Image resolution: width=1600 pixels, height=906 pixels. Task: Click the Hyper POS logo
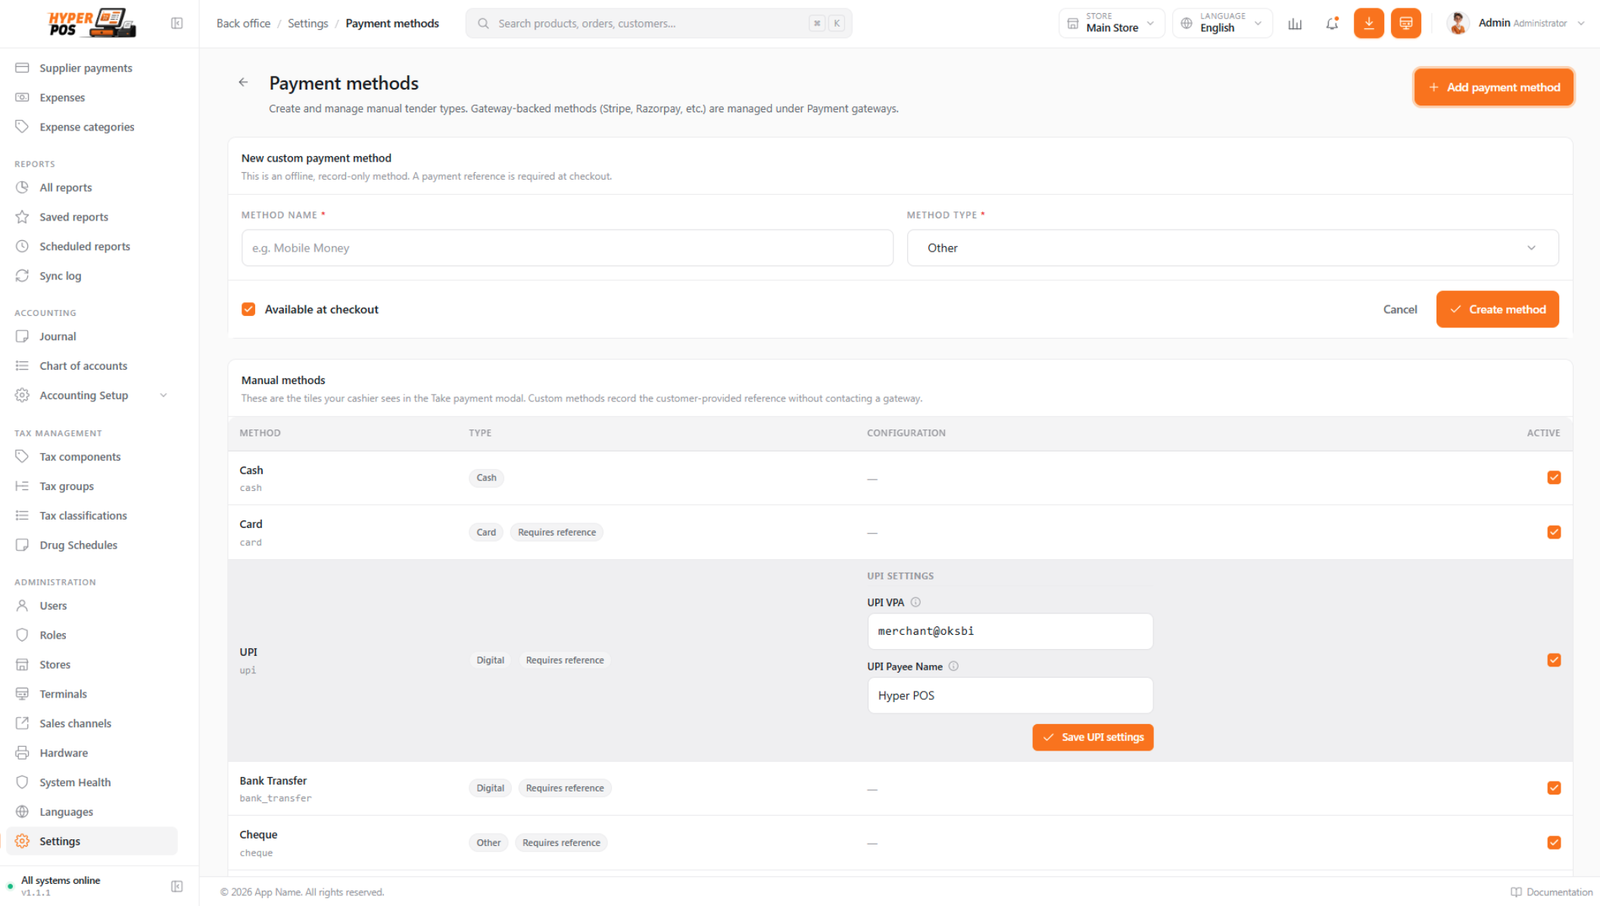(x=91, y=23)
